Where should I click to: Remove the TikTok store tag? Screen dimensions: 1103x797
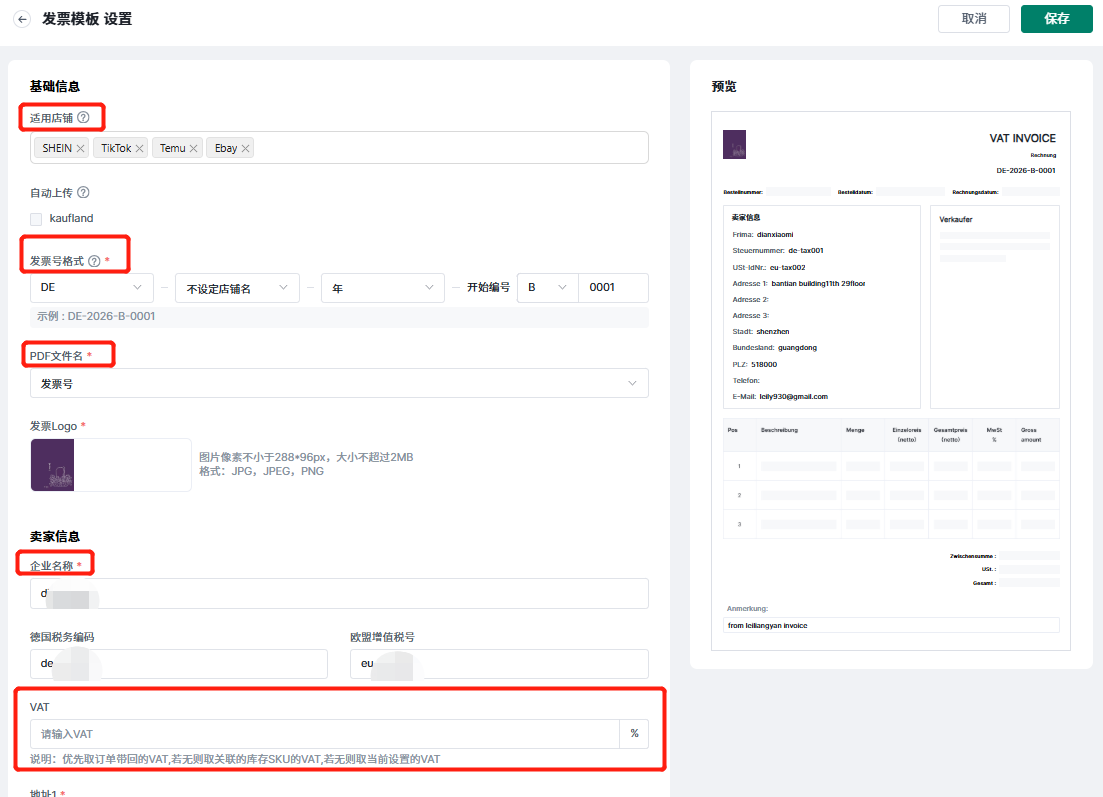coord(140,148)
